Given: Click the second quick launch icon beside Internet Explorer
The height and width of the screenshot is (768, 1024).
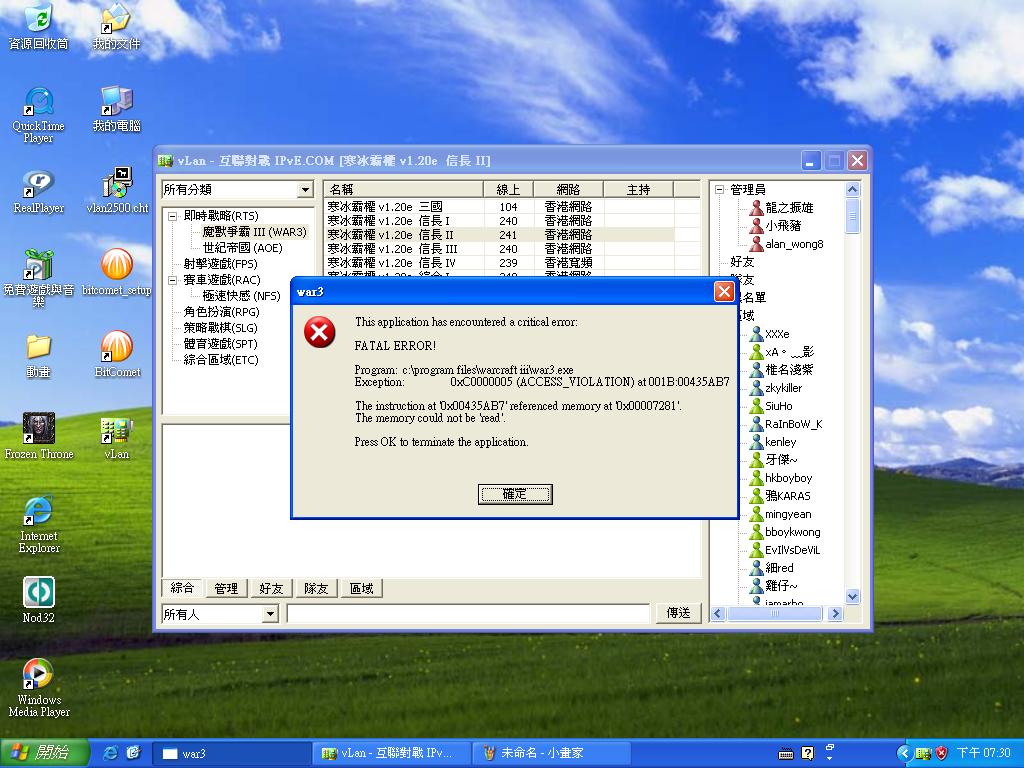Looking at the screenshot, I should [x=134, y=753].
